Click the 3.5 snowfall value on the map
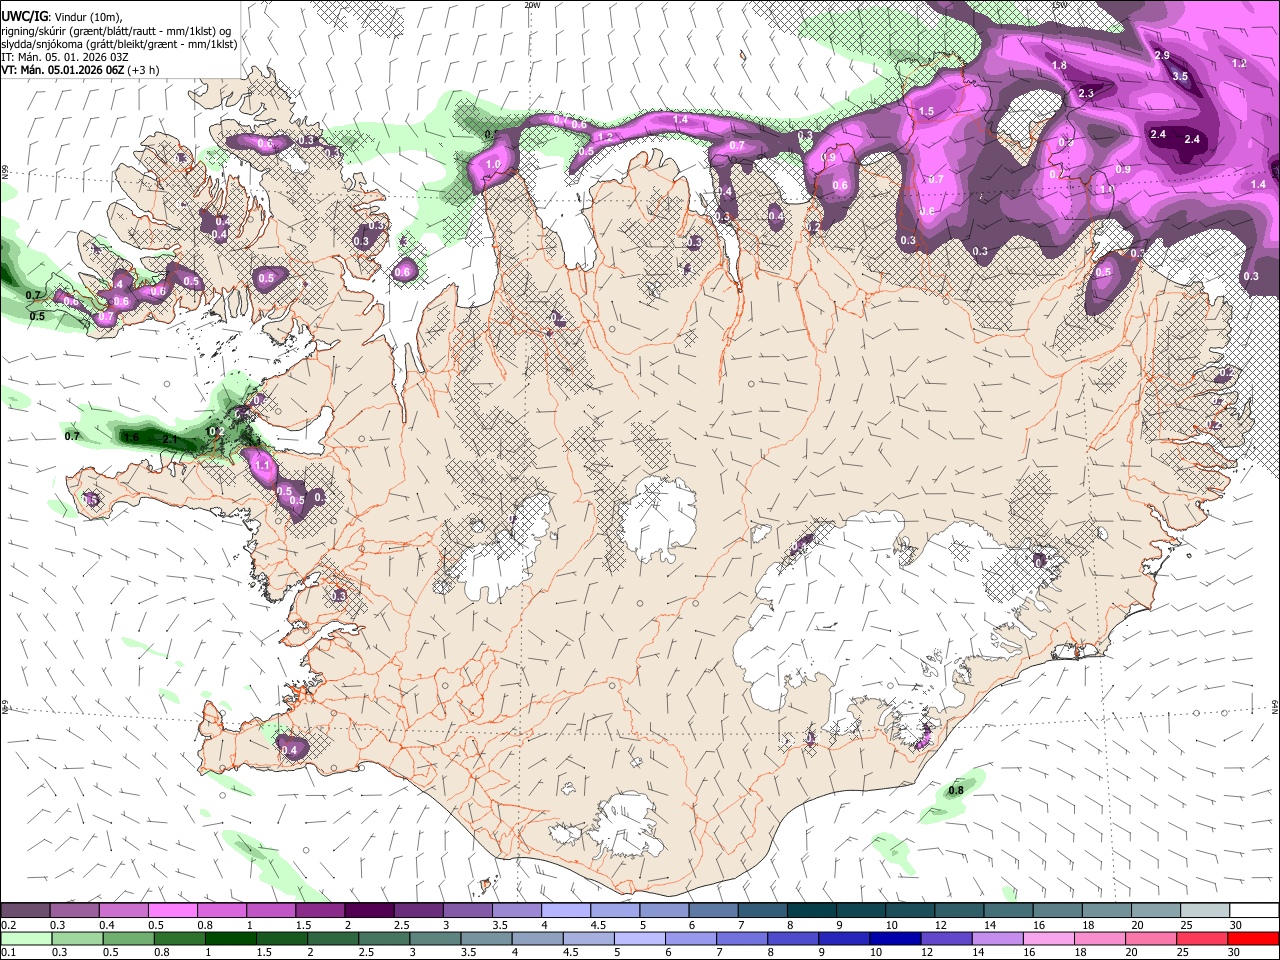This screenshot has width=1280, height=960. pyautogui.click(x=1180, y=76)
